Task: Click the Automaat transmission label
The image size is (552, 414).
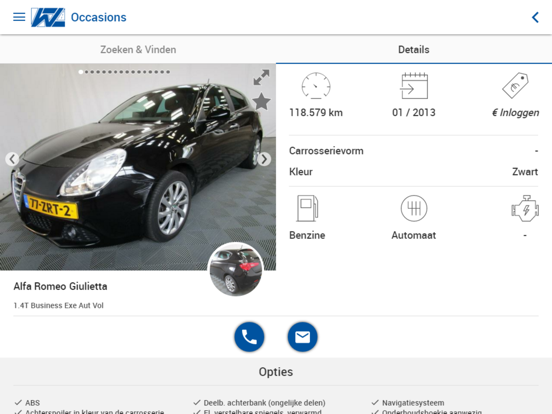Action: (414, 235)
